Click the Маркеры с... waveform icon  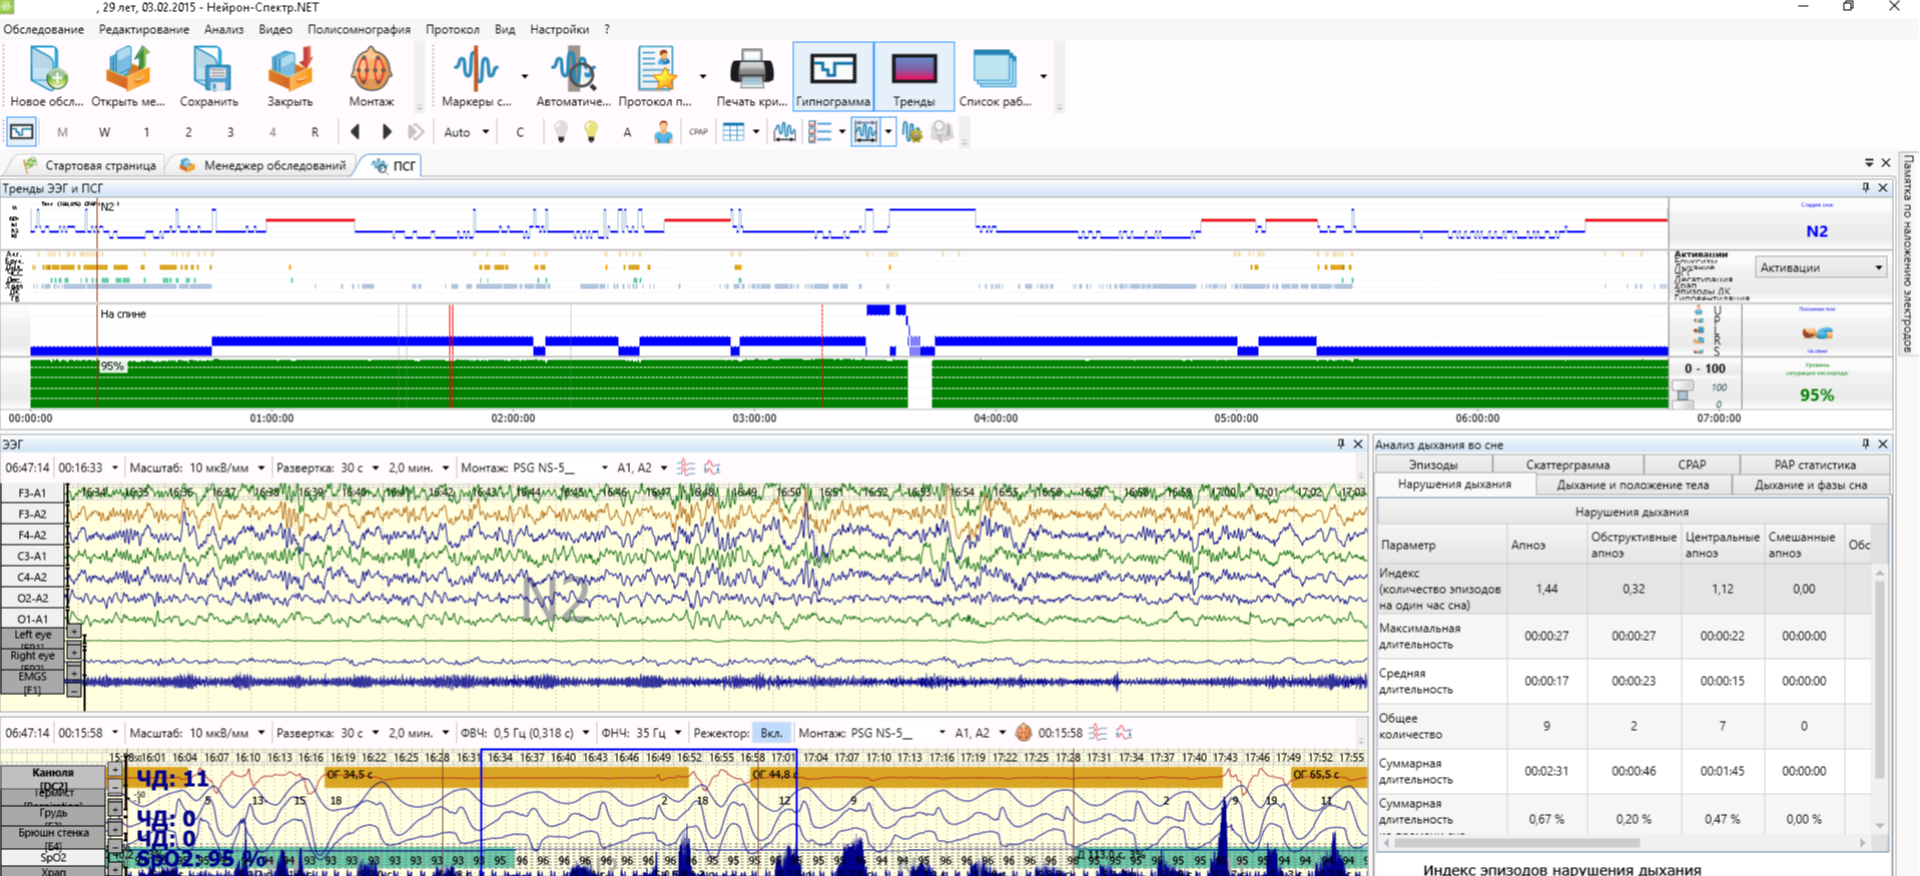(x=475, y=69)
